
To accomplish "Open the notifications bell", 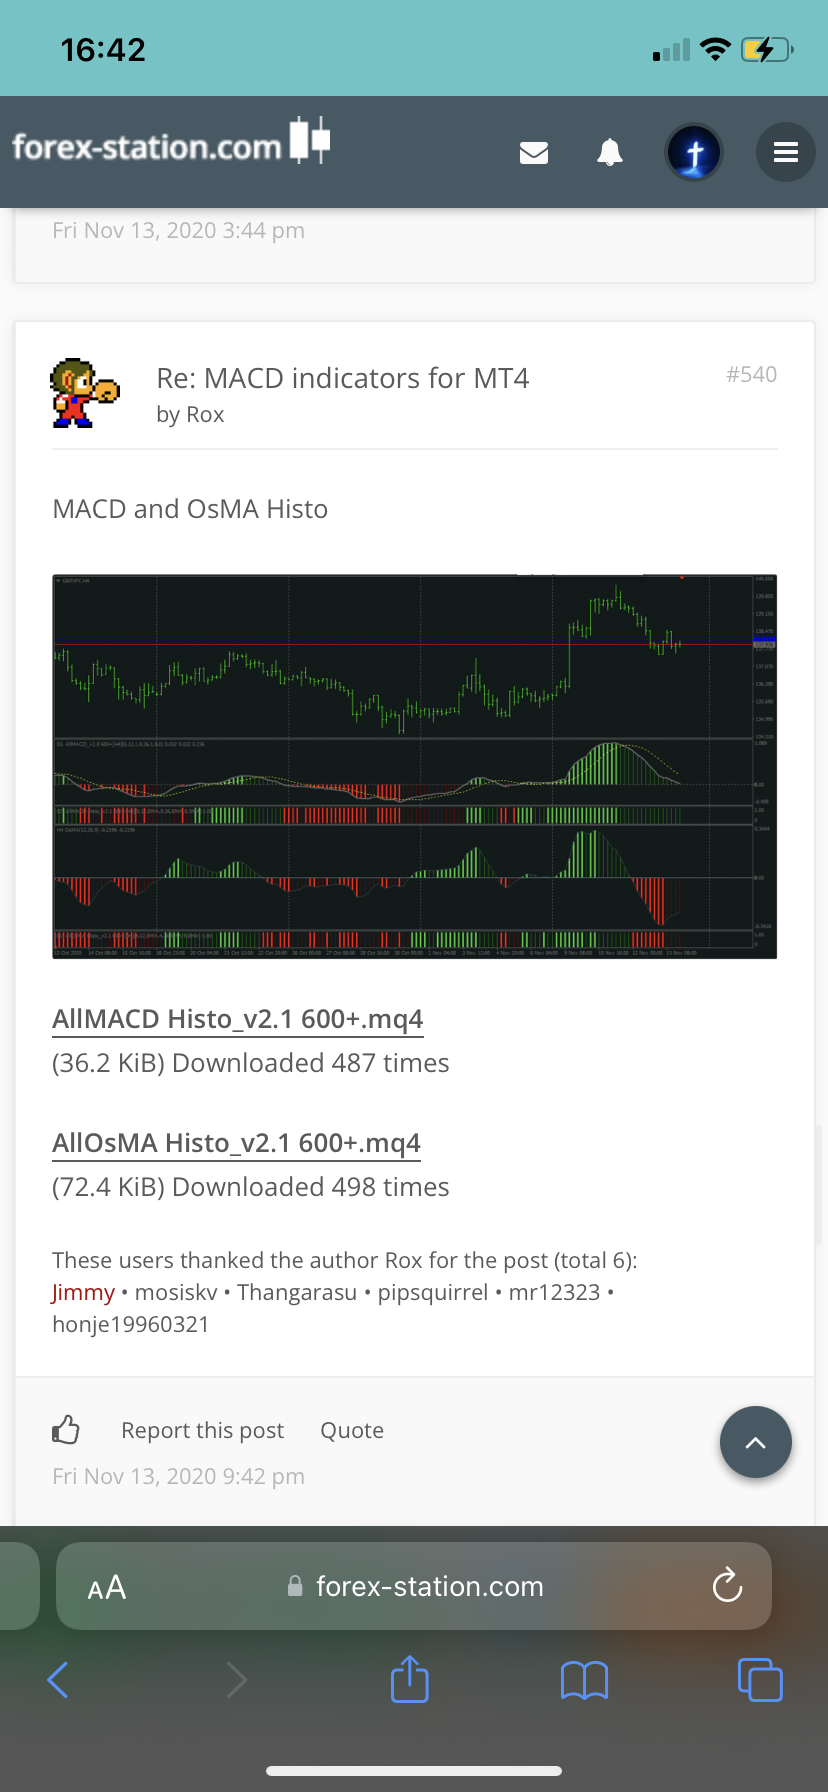I will 610,152.
